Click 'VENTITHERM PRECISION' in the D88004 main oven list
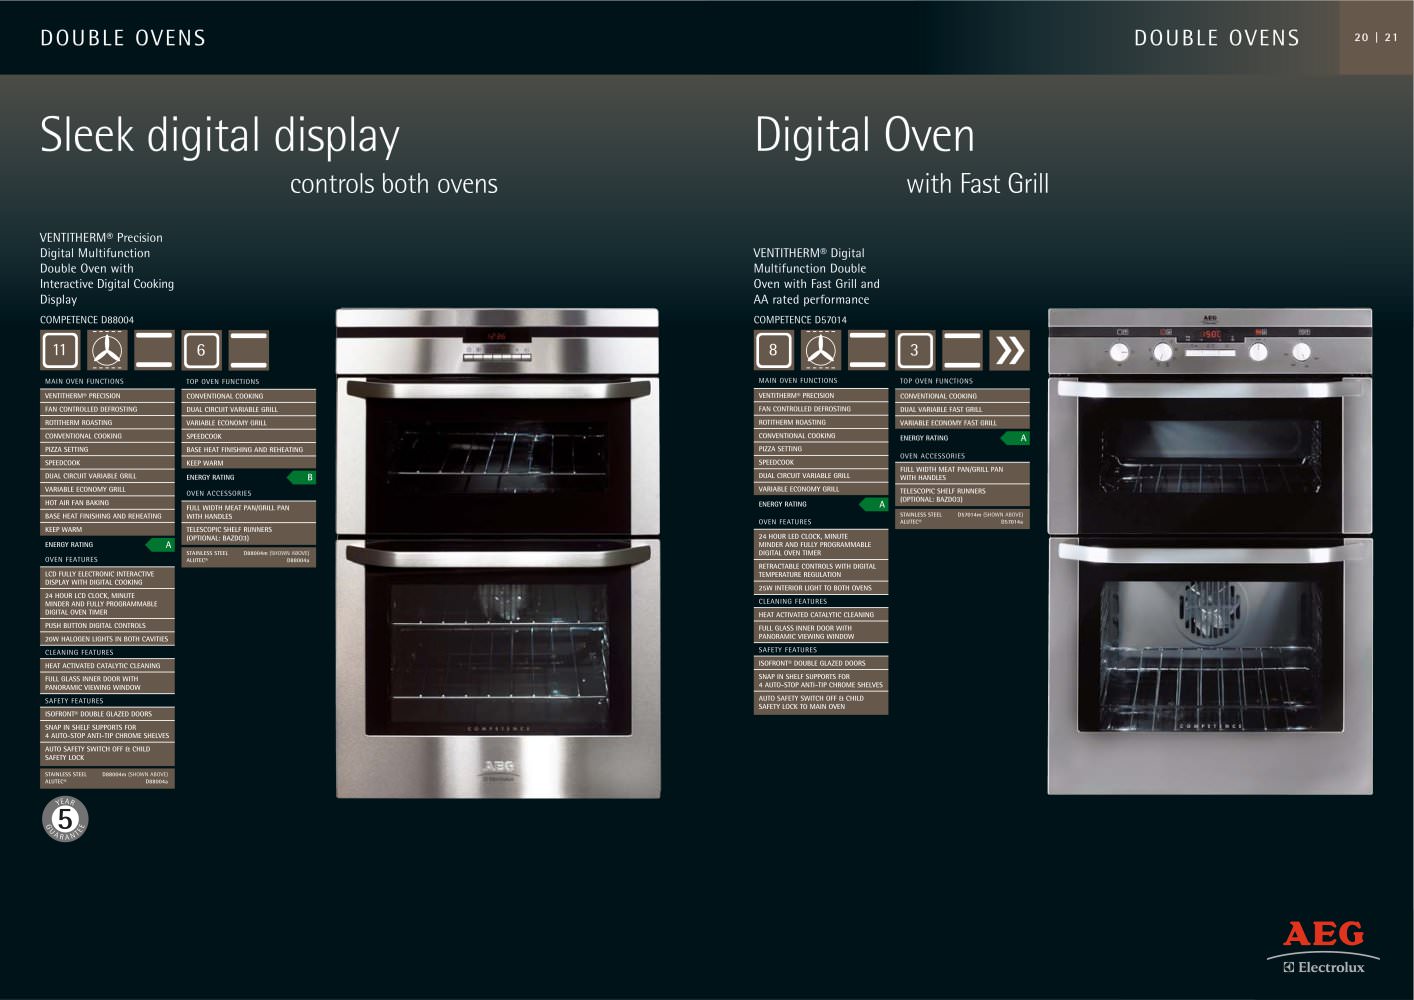The height and width of the screenshot is (1000, 1414). click(x=107, y=396)
